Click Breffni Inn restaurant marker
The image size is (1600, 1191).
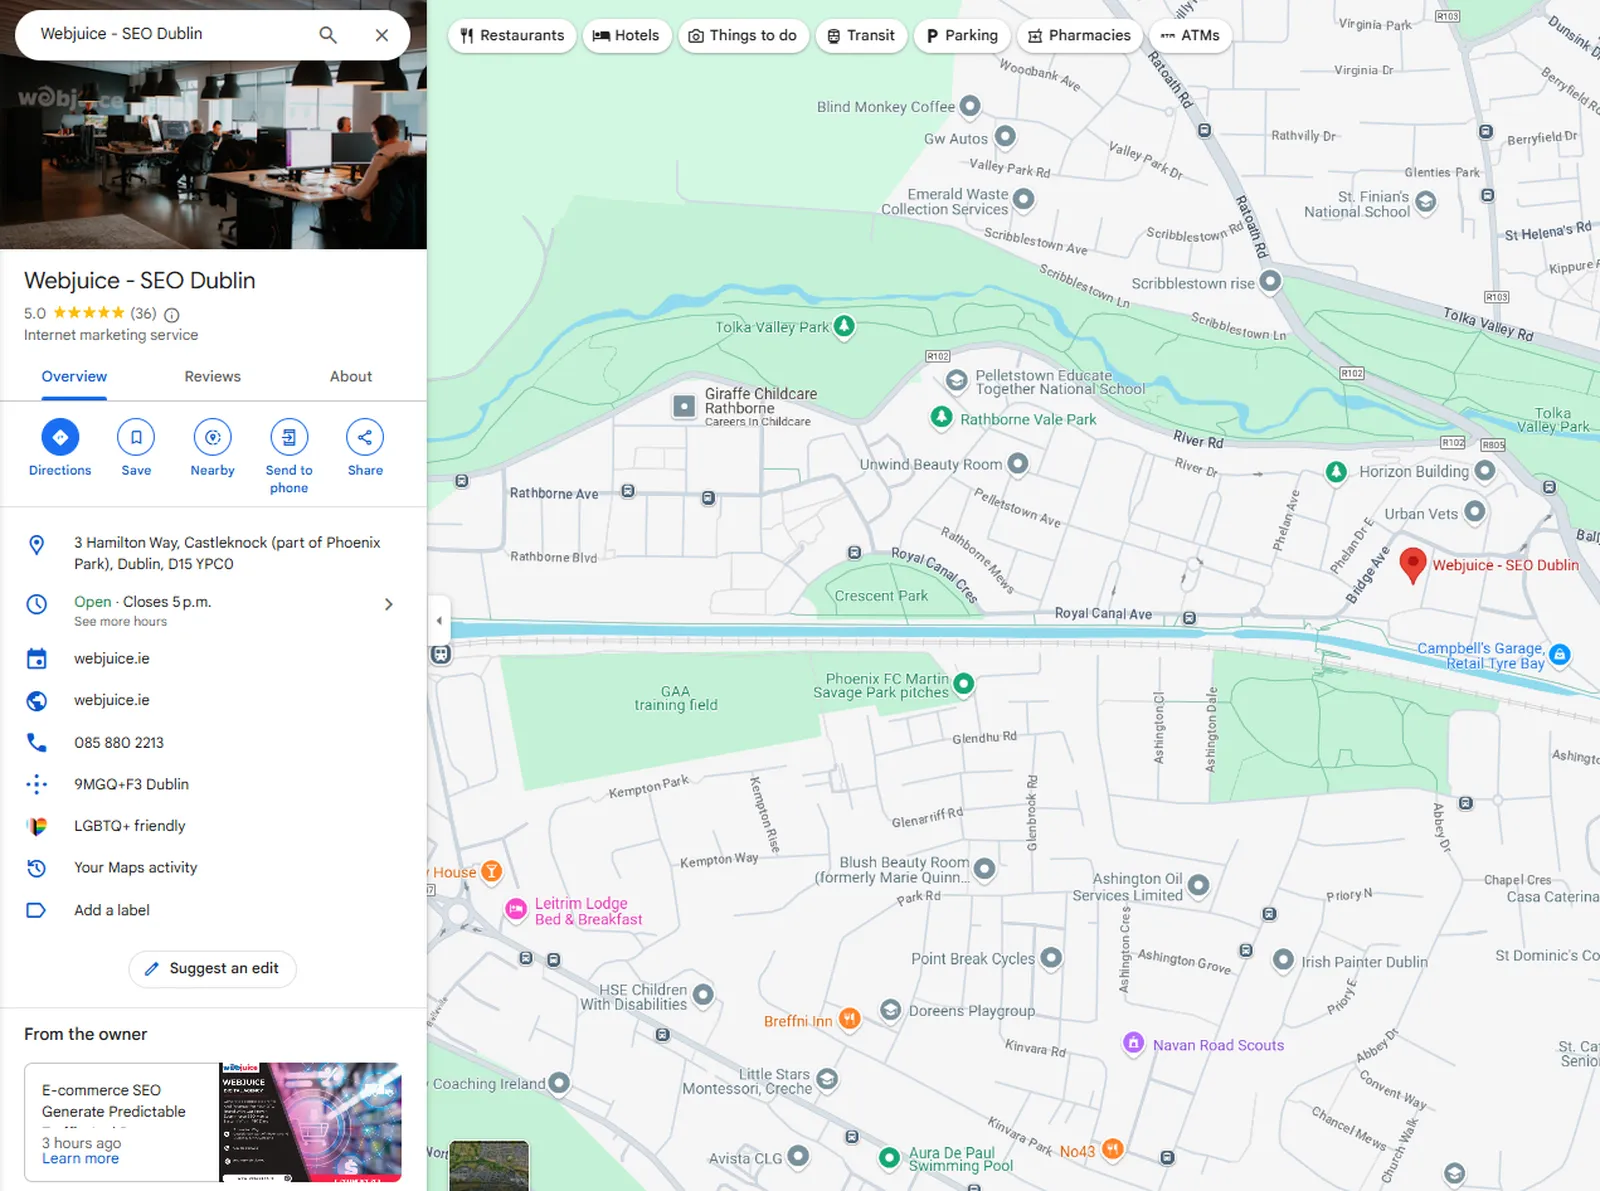coord(849,1019)
